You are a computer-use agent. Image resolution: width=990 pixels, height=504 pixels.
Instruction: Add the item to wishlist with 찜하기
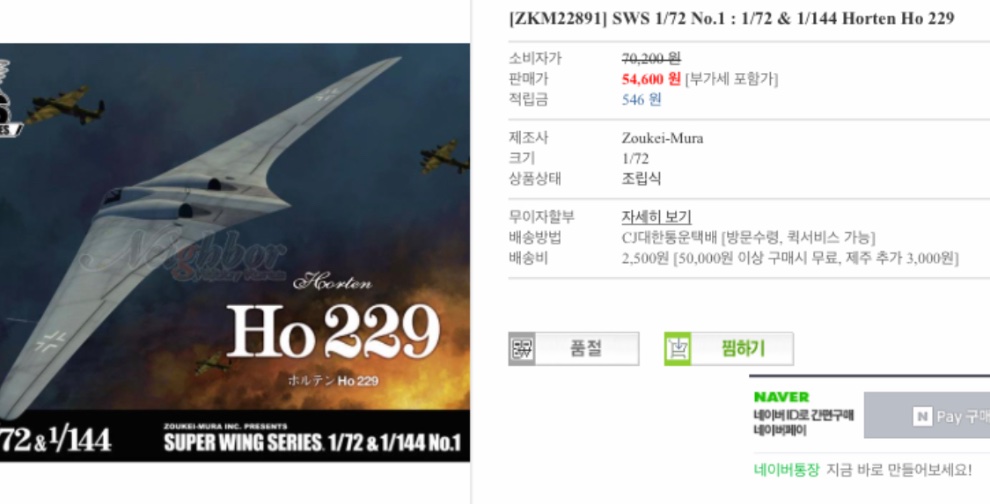click(729, 349)
